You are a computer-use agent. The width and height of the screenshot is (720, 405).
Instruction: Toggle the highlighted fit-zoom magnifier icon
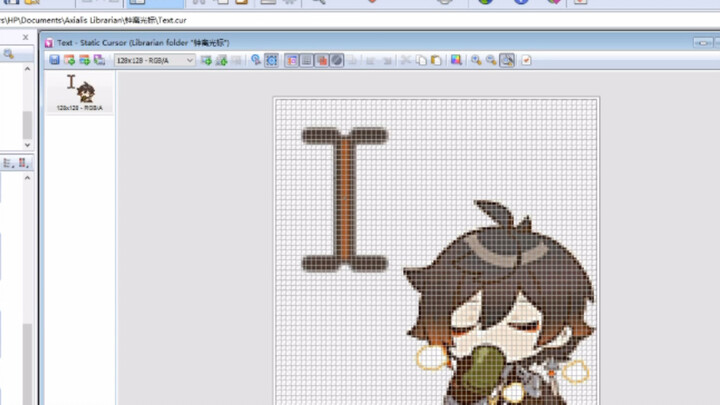pyautogui.click(x=507, y=60)
